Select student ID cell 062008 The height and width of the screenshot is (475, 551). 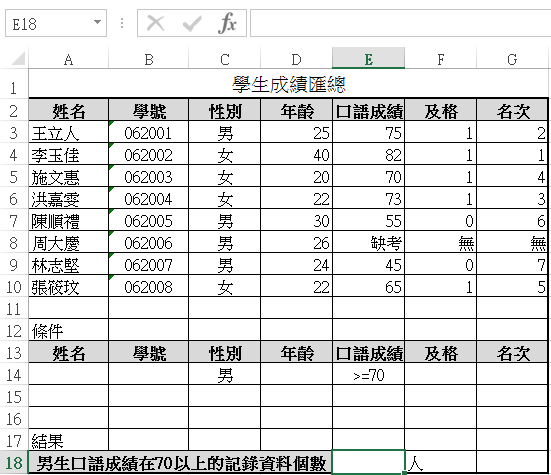click(x=149, y=286)
